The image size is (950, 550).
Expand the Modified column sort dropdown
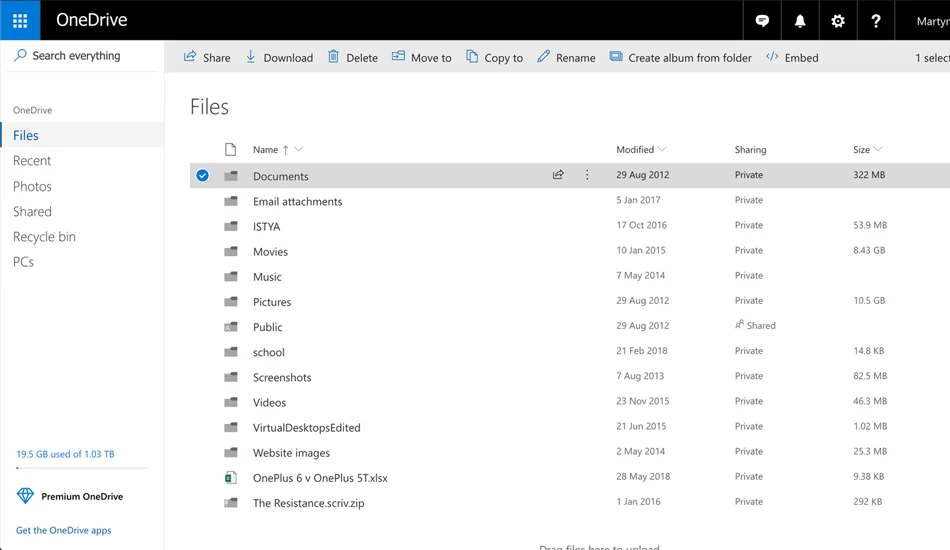(x=662, y=150)
